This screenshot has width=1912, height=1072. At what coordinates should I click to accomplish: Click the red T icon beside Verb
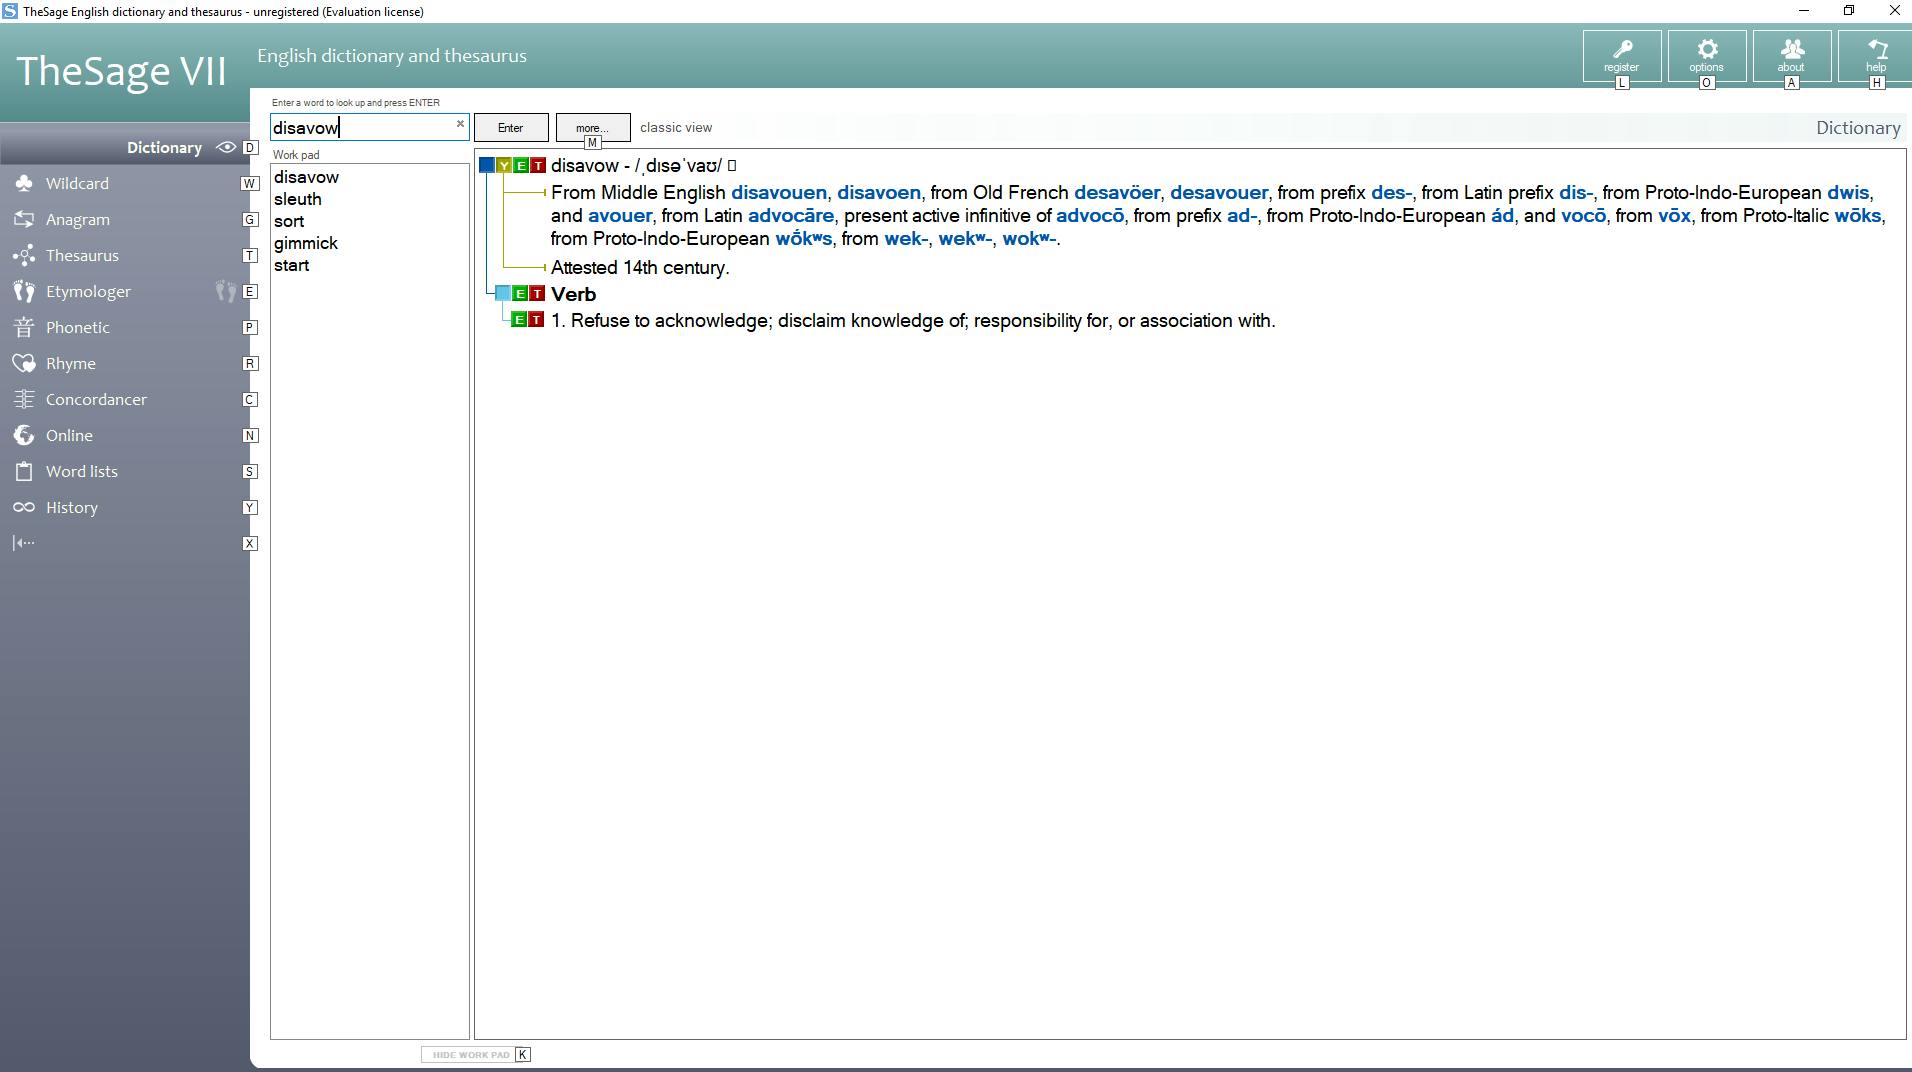[x=537, y=294]
